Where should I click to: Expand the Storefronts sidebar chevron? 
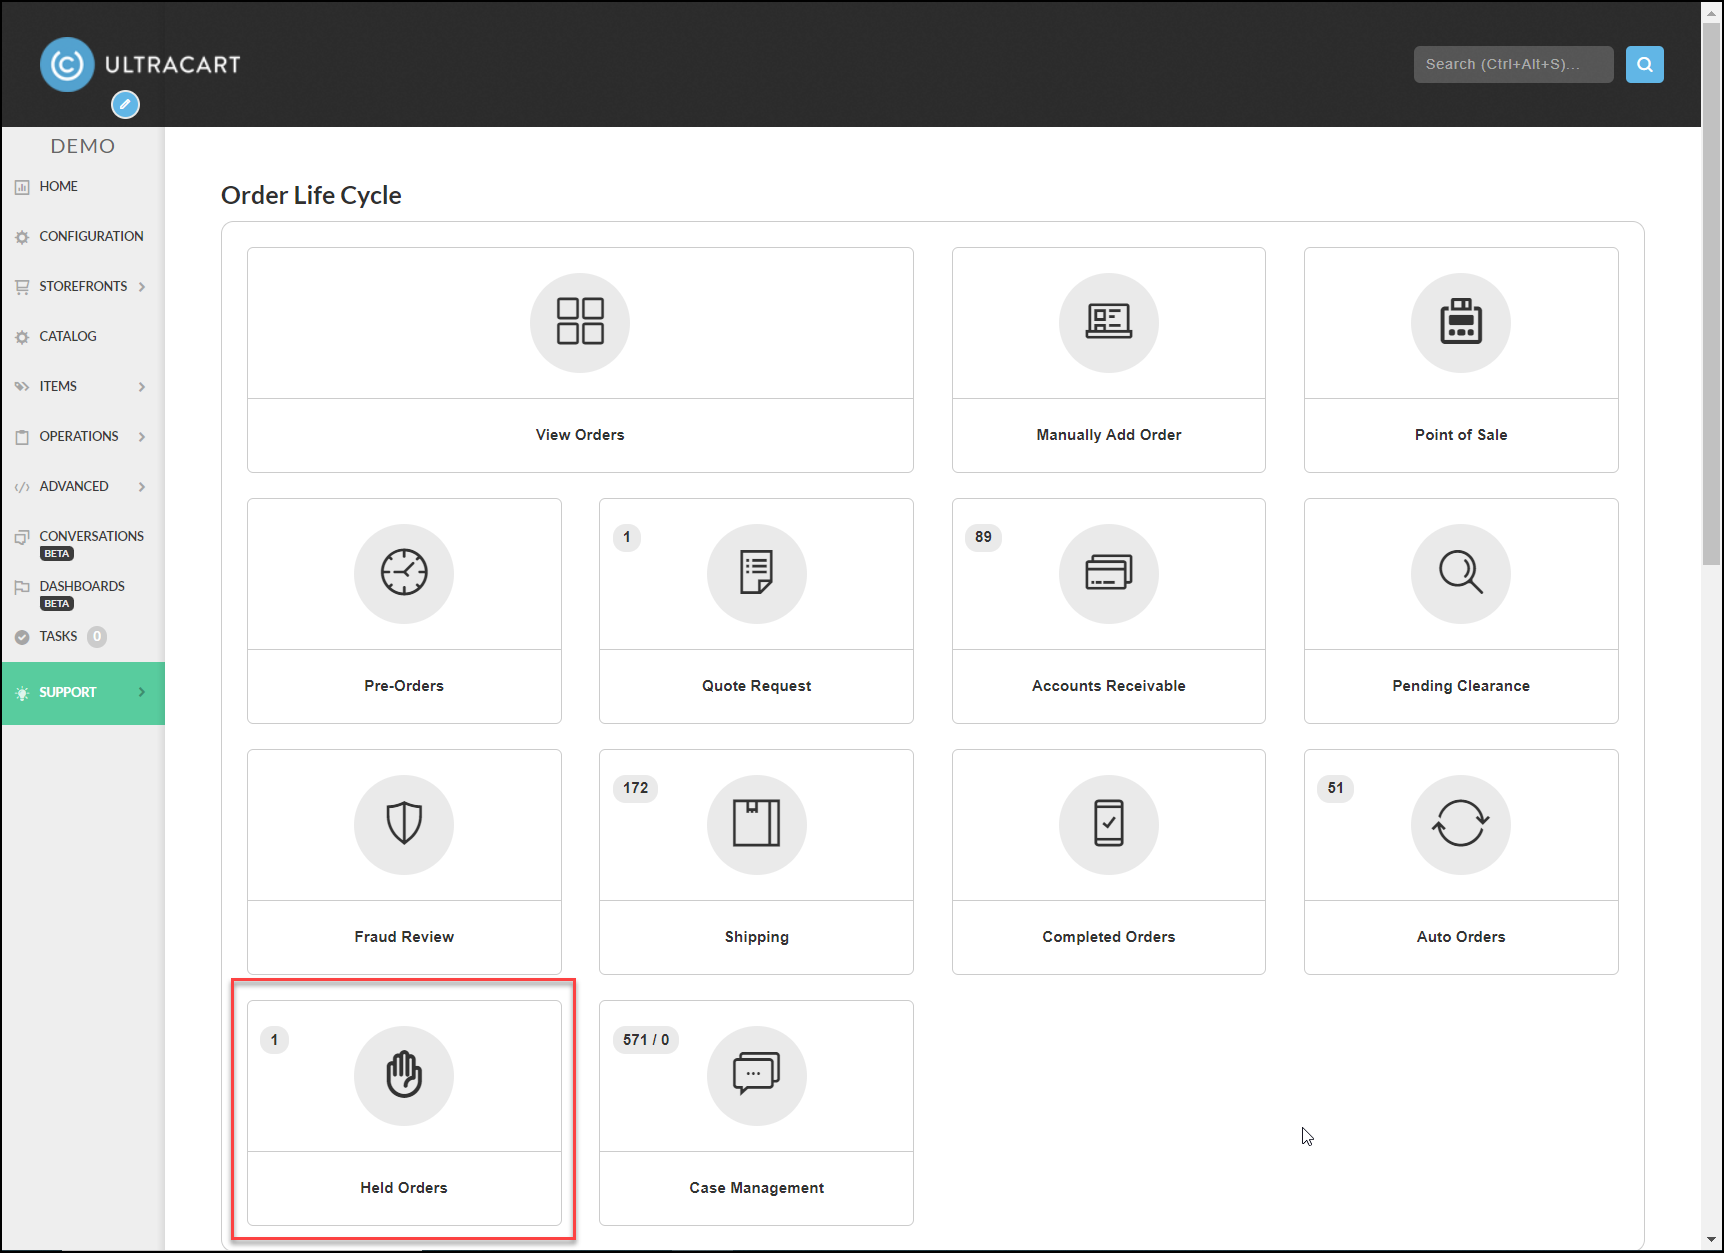142,287
